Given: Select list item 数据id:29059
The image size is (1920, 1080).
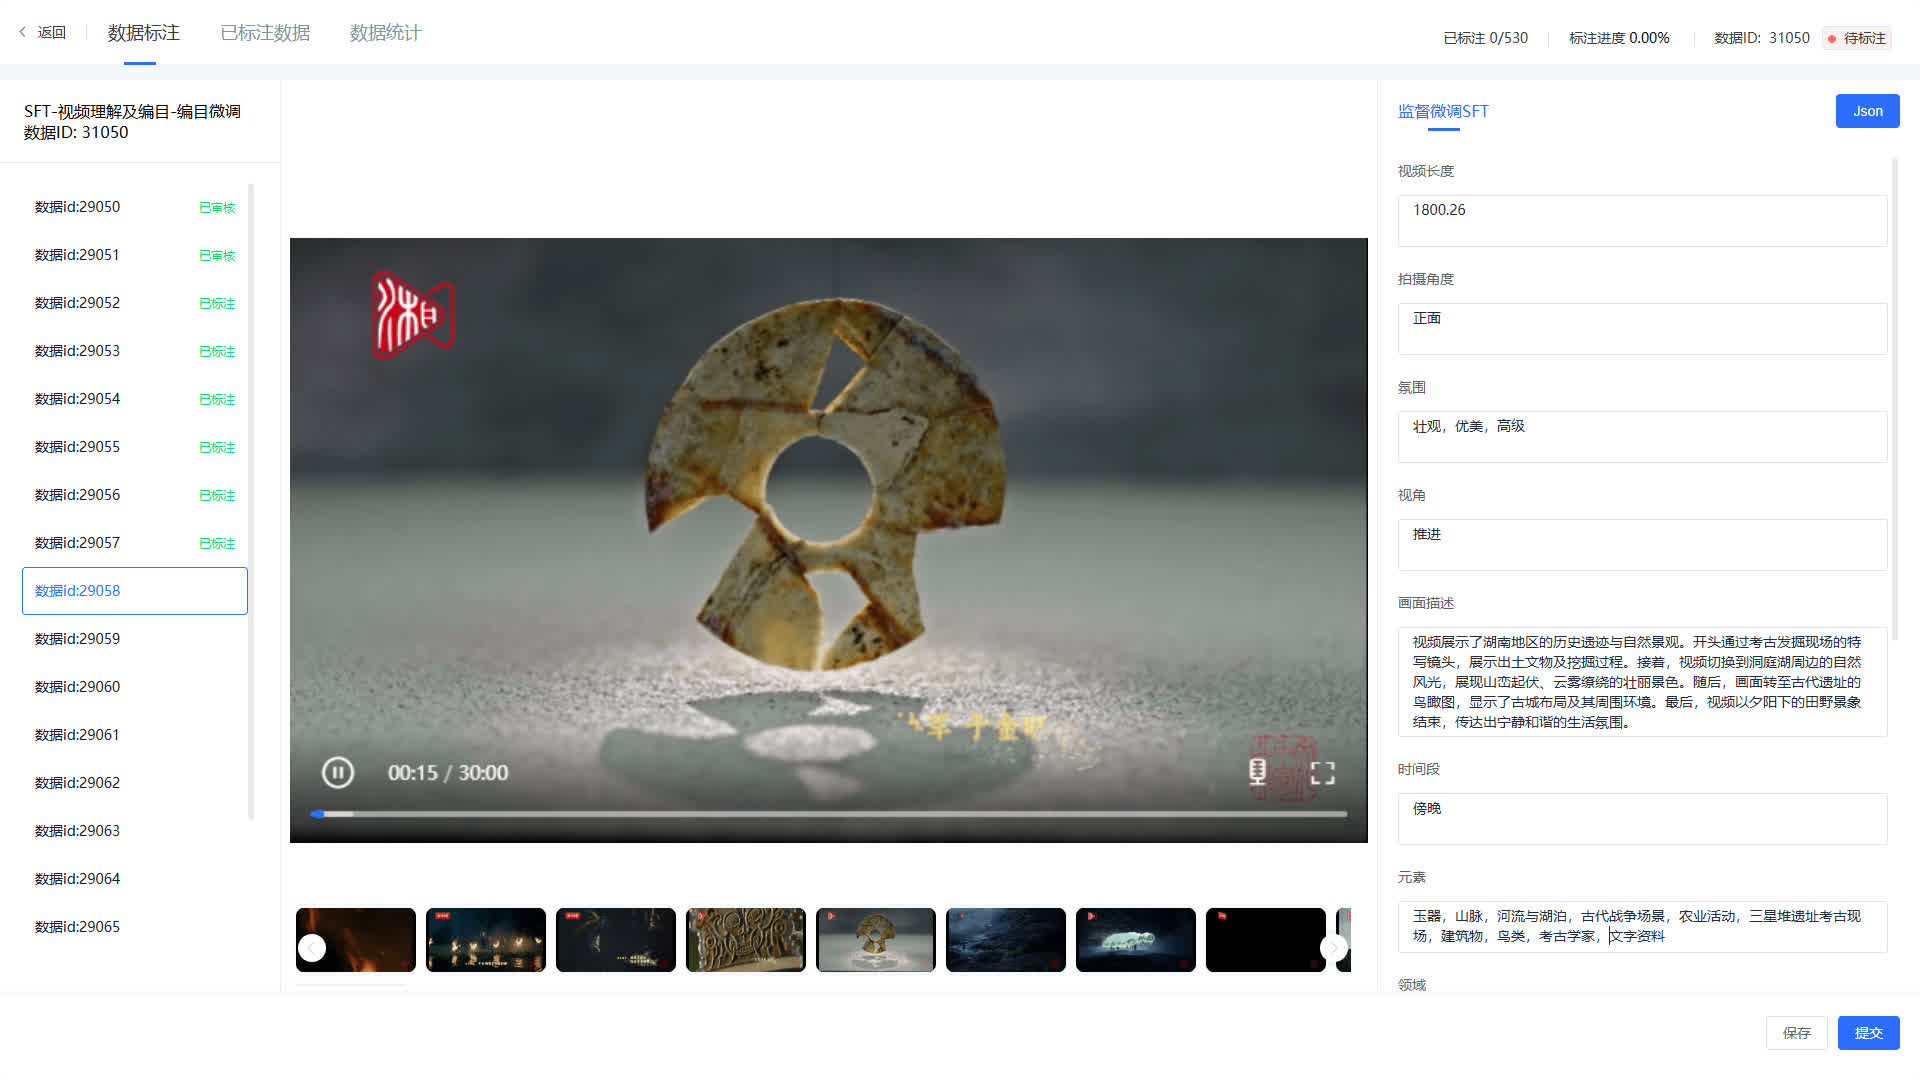Looking at the screenshot, I should [x=135, y=639].
